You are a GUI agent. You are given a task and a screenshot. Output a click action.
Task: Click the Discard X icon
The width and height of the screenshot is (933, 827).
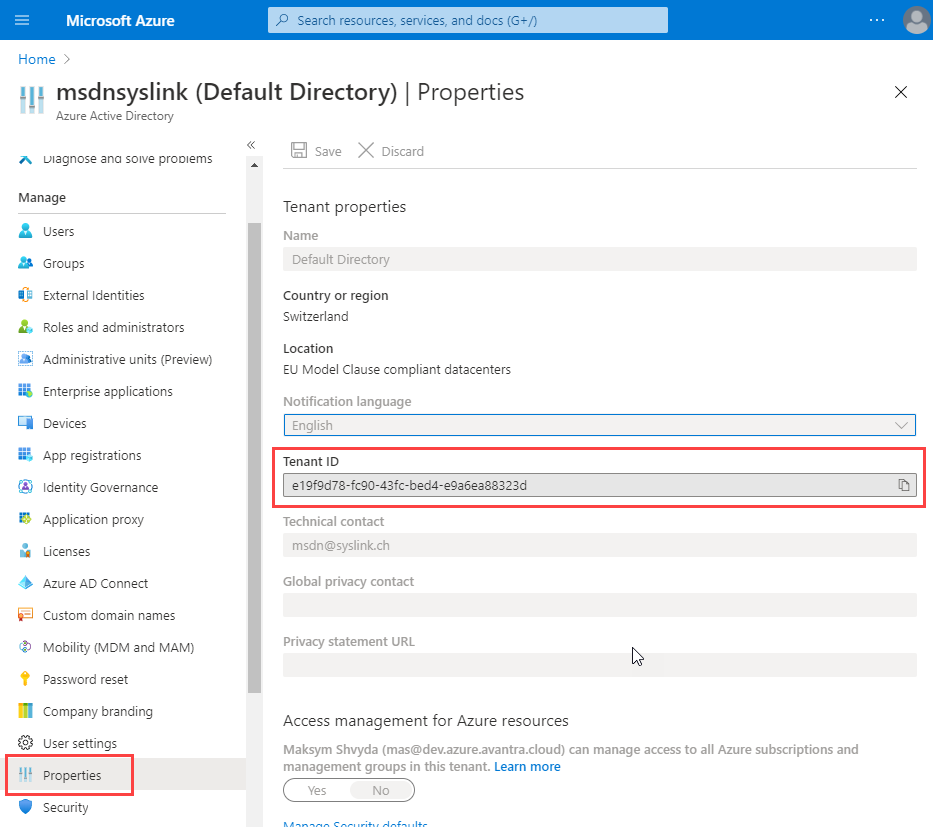coord(366,150)
